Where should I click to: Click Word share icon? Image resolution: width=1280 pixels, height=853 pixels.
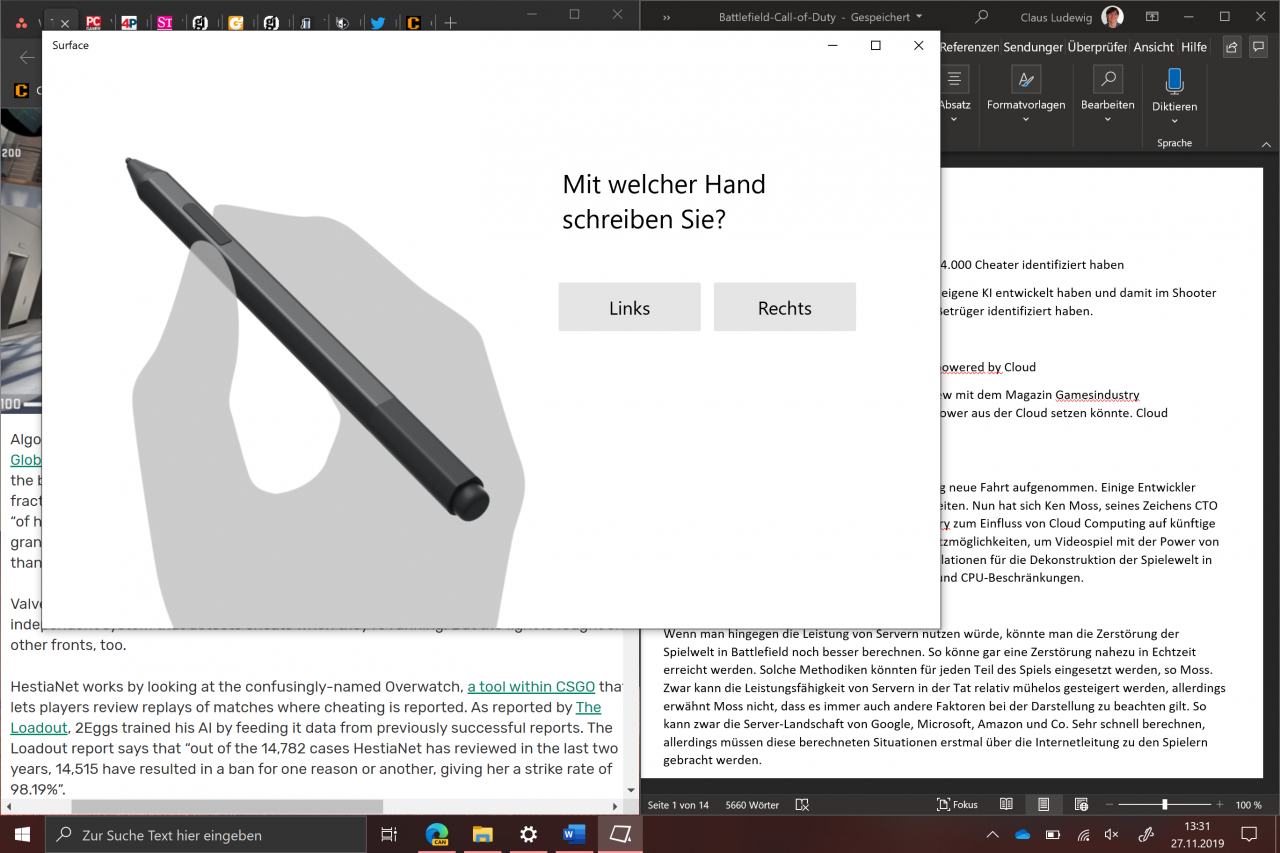[1232, 47]
